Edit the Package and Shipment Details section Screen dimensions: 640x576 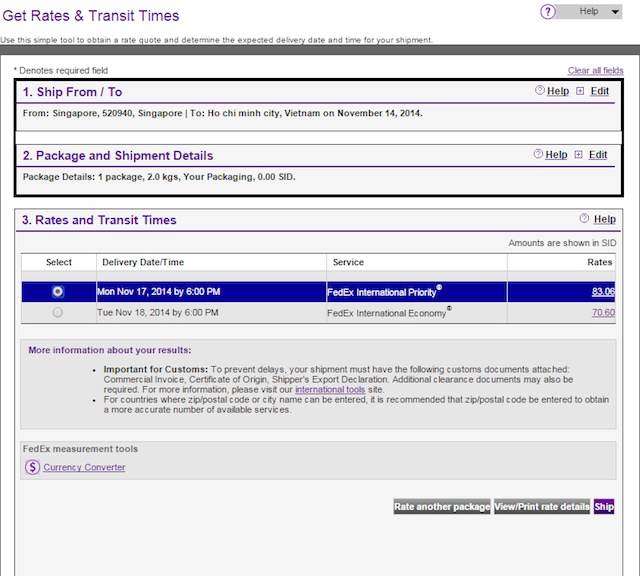coord(598,155)
